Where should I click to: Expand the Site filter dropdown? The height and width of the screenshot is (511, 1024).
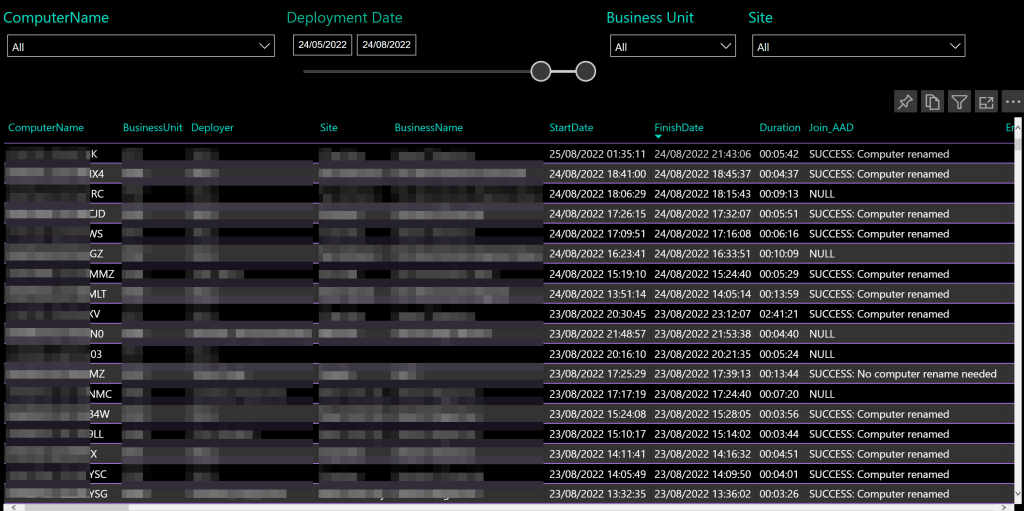click(x=955, y=47)
